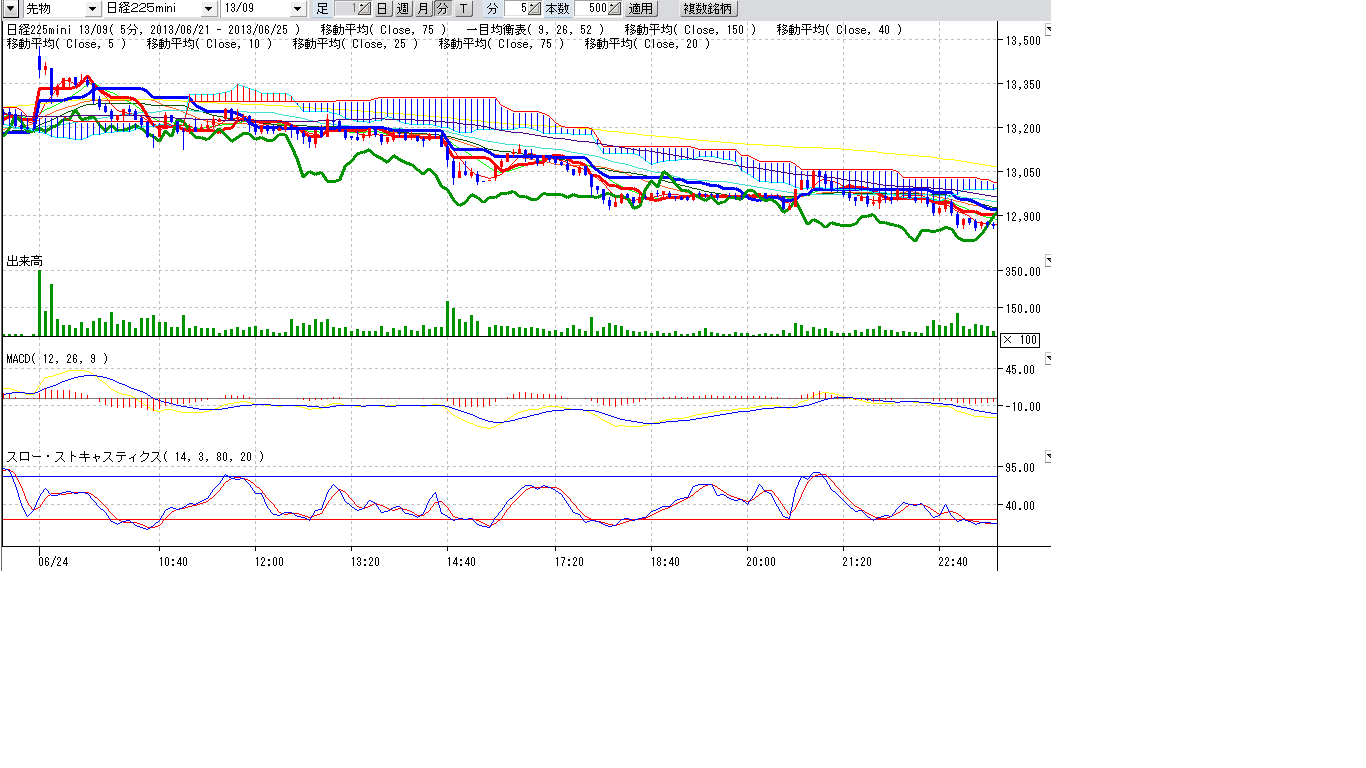Switch to daily chart with 日 button
1366x768 pixels.
click(x=382, y=9)
